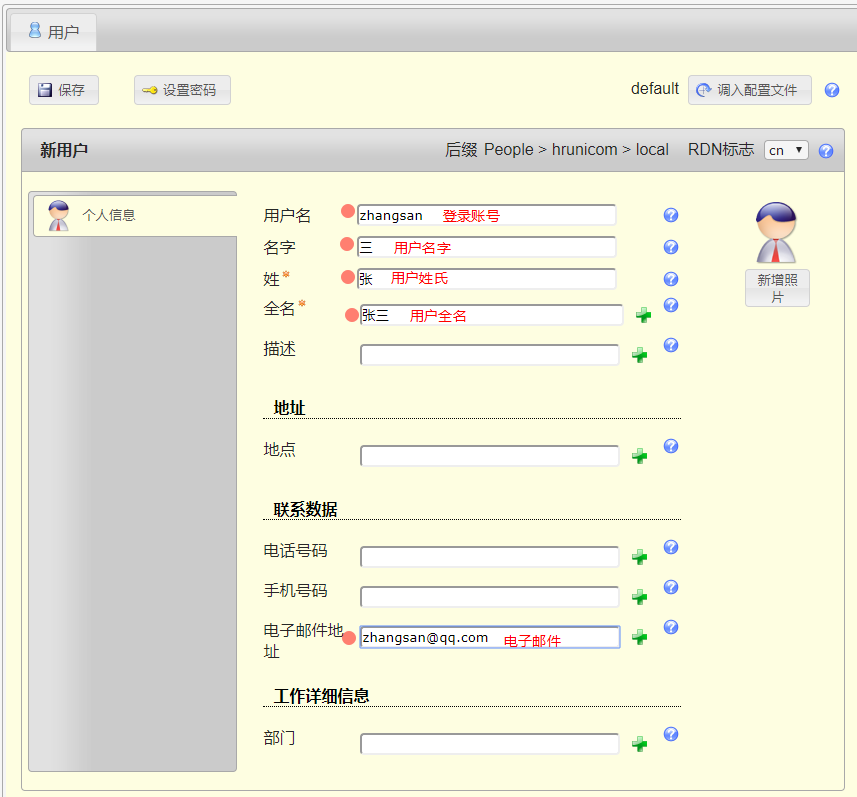
Task: Click 调入配置文件 button
Action: pyautogui.click(x=749, y=90)
